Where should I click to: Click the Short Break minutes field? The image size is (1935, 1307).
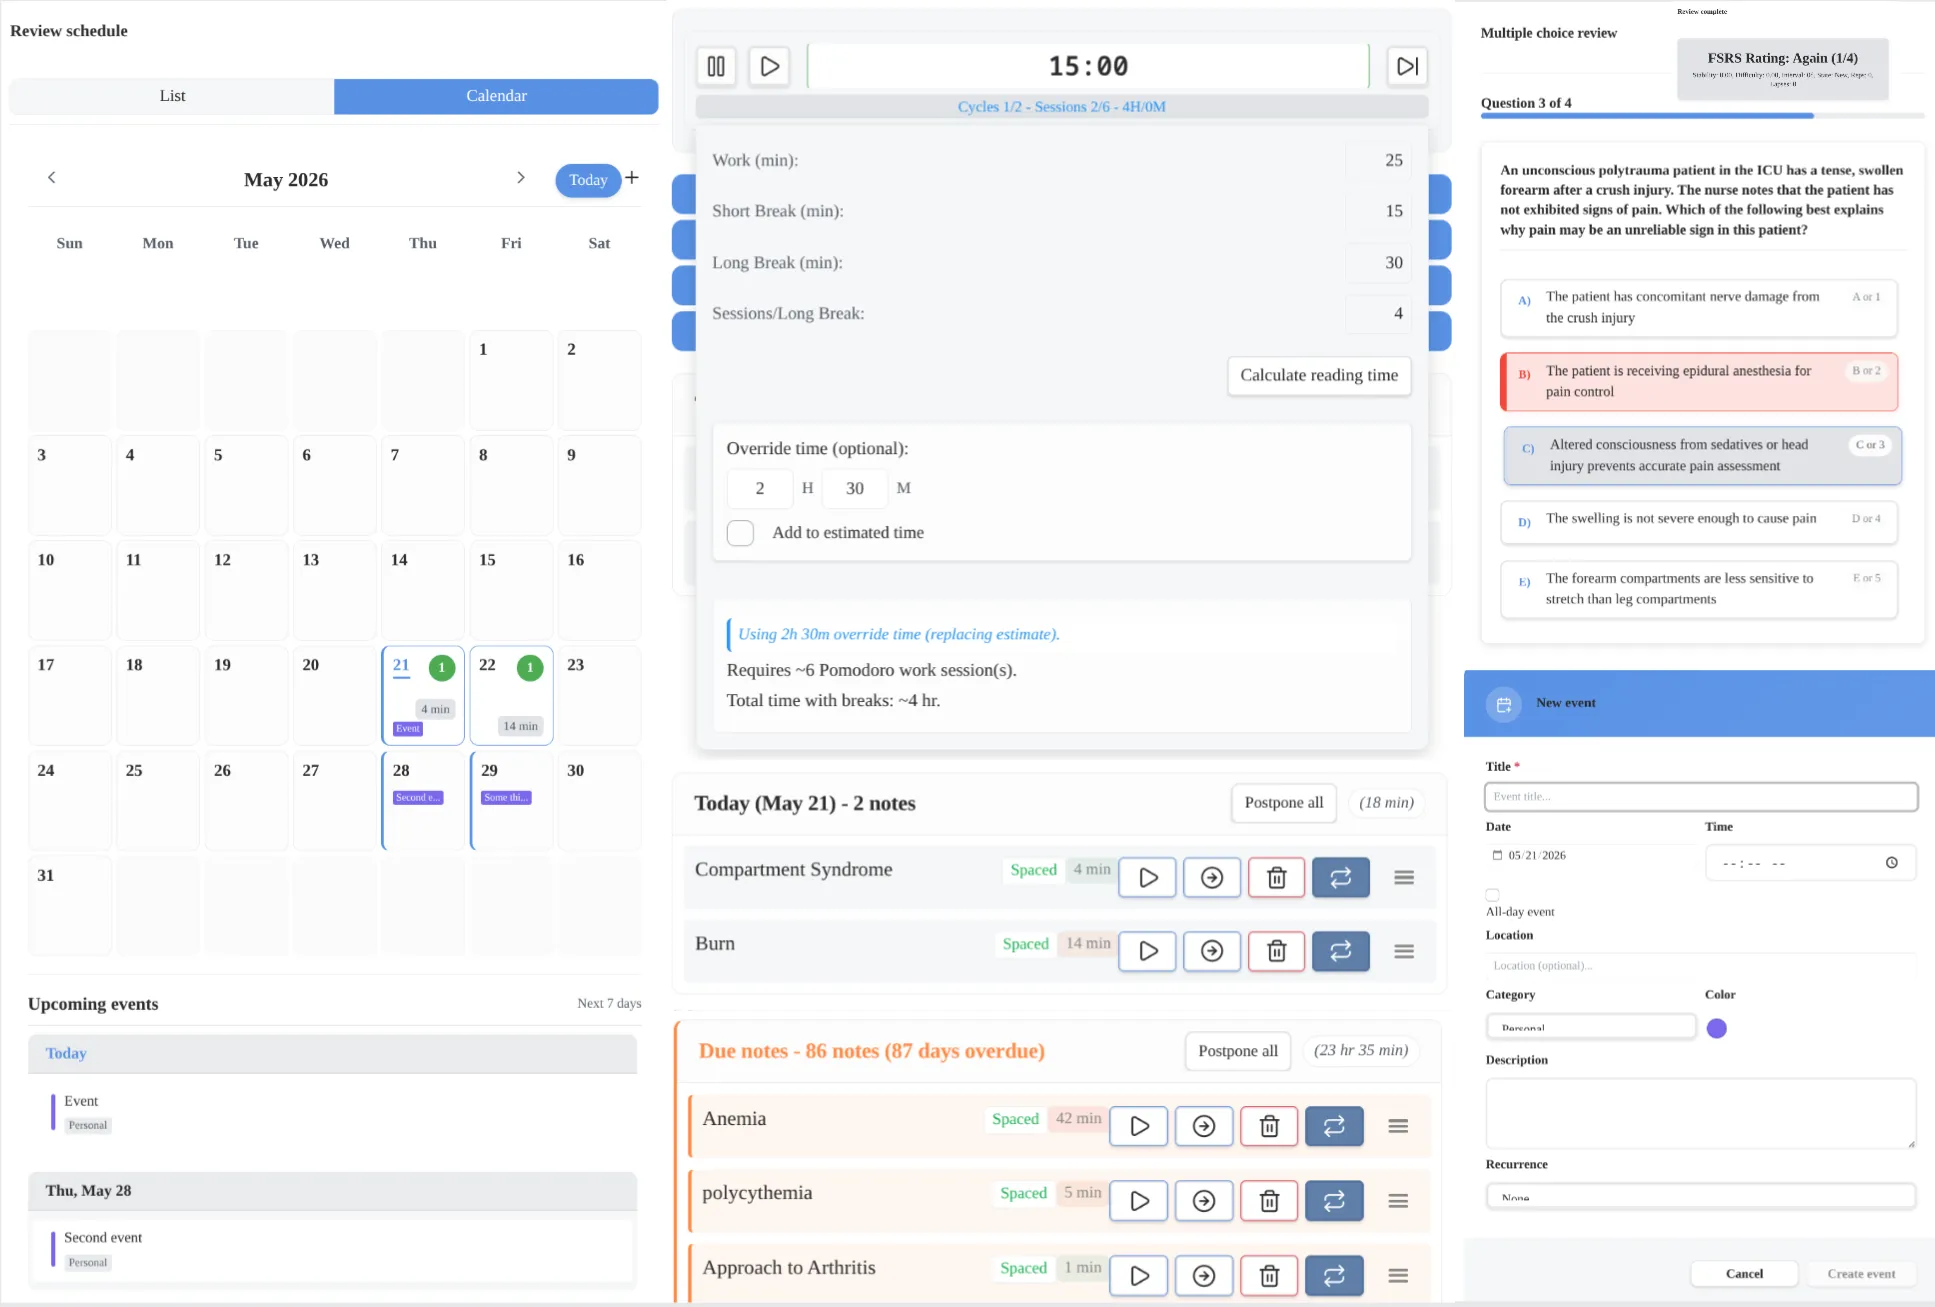[1378, 212]
